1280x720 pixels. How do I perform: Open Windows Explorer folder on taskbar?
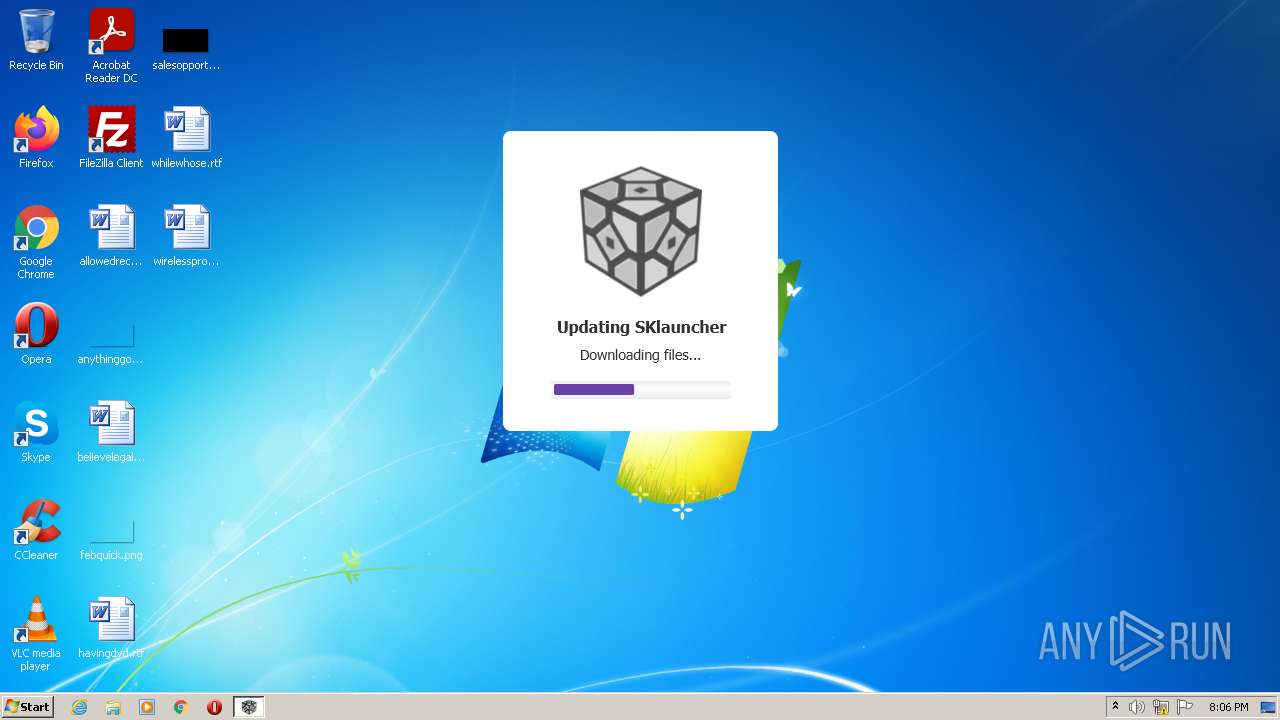[x=113, y=707]
